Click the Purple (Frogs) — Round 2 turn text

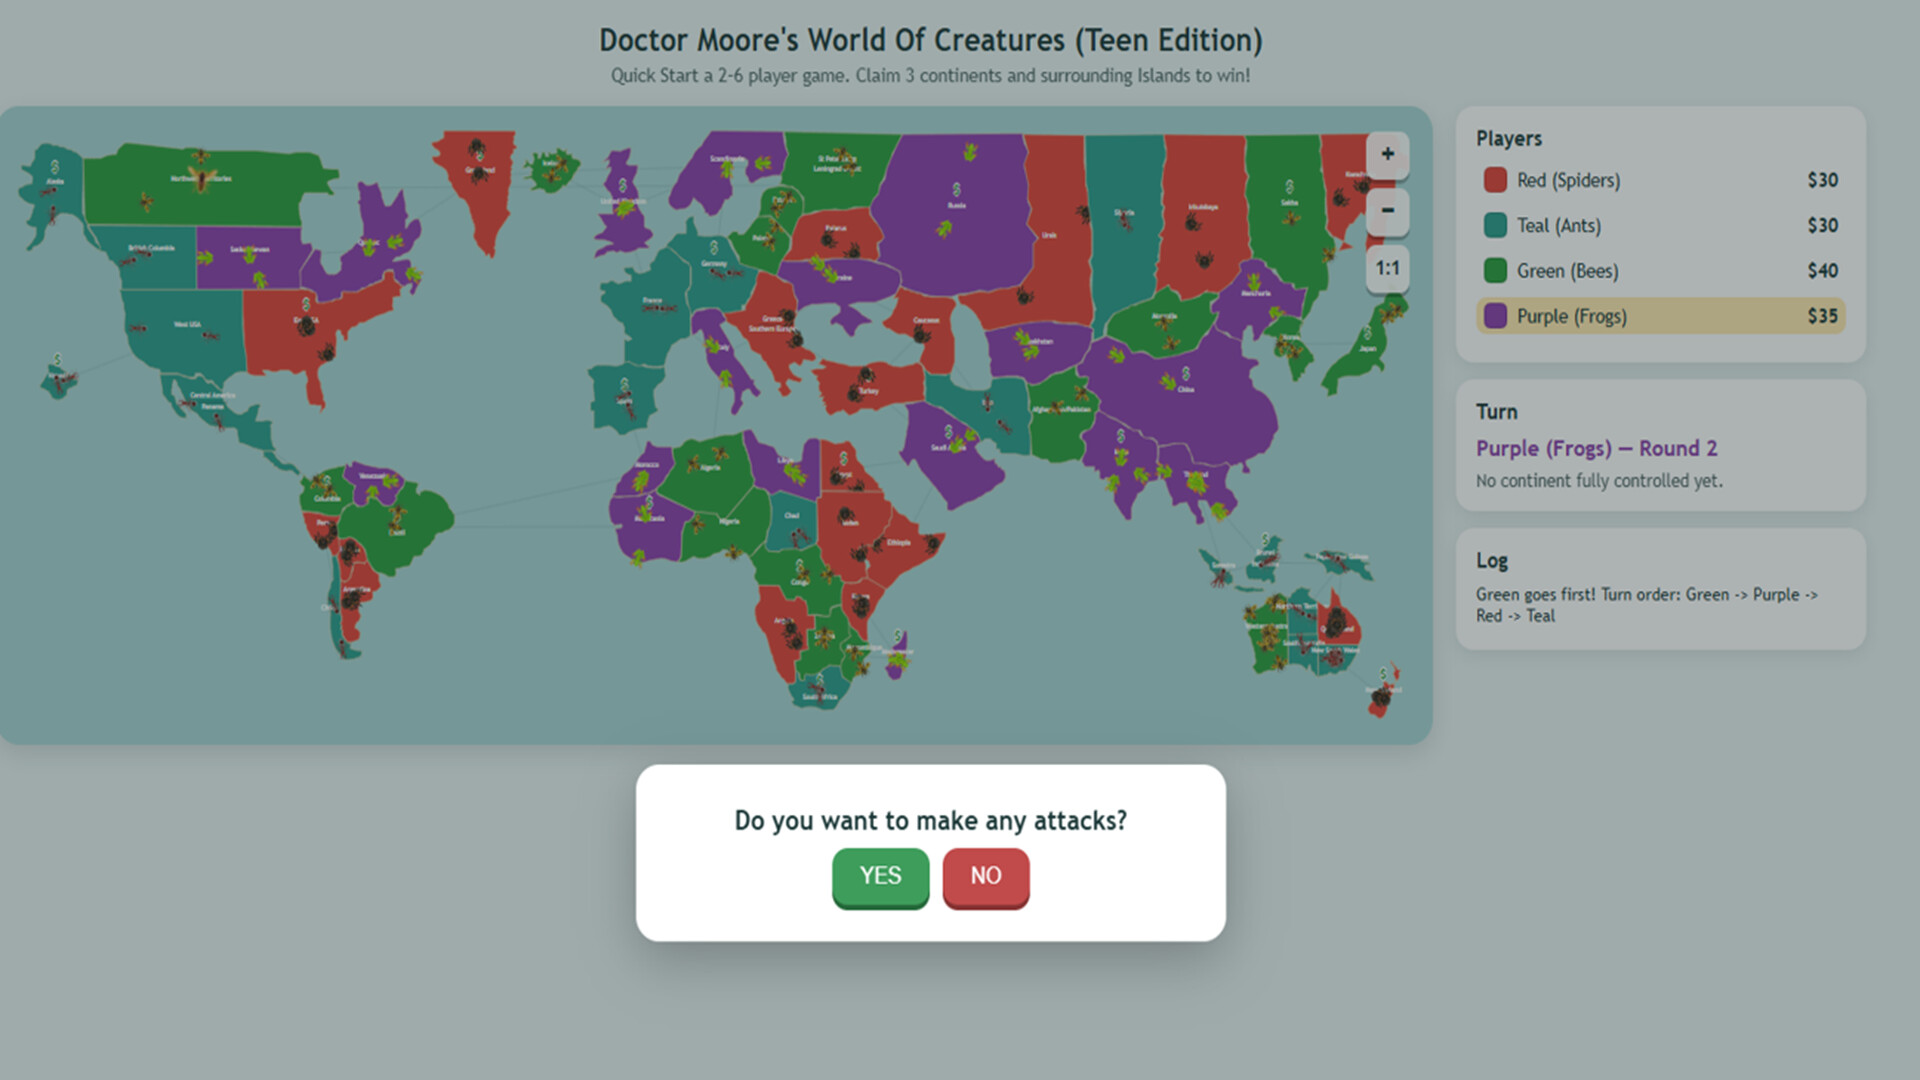pos(1596,448)
